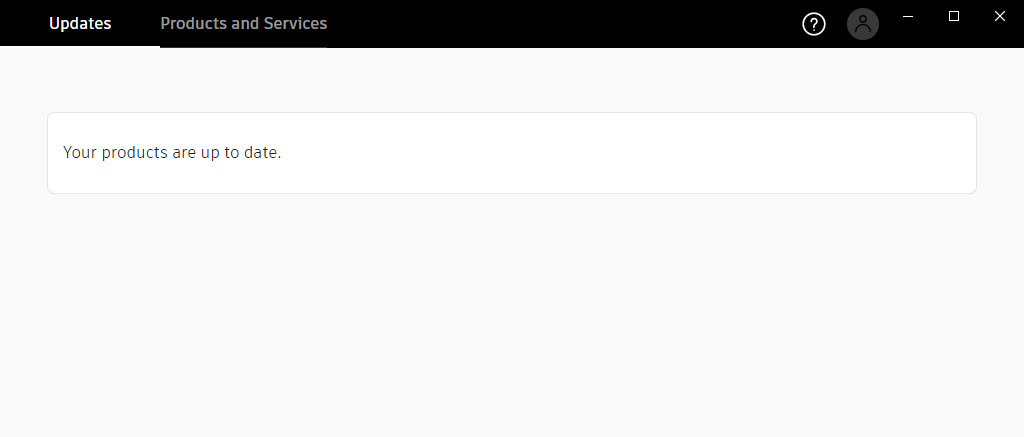Switch to the Updates tab
1024x437 pixels.
pyautogui.click(x=80, y=24)
